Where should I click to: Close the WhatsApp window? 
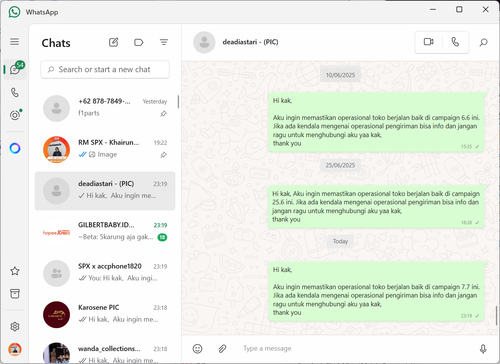tap(486, 10)
